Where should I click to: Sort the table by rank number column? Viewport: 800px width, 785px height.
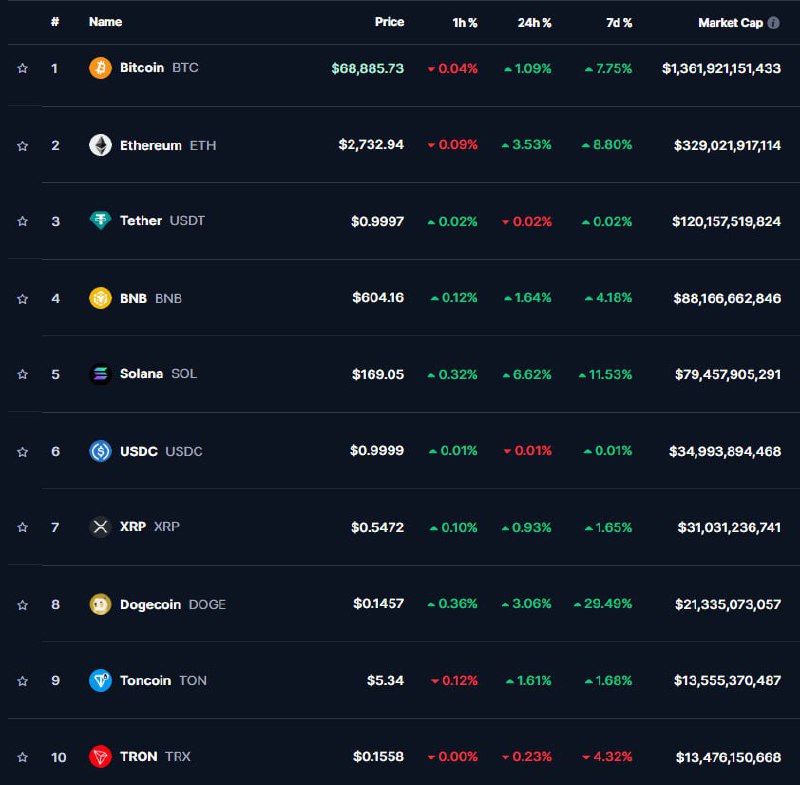pyautogui.click(x=55, y=22)
